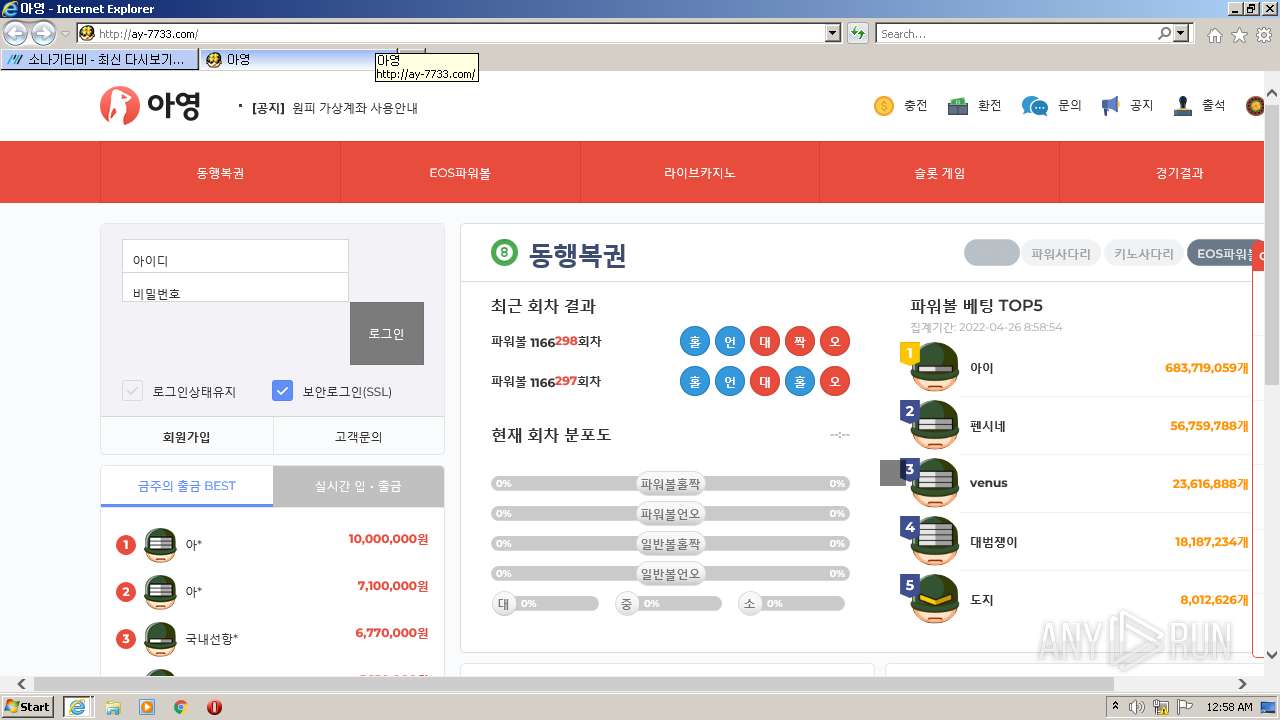Image resolution: width=1280 pixels, height=720 pixels.
Task: Open the Windows Start menu
Action: point(28,707)
